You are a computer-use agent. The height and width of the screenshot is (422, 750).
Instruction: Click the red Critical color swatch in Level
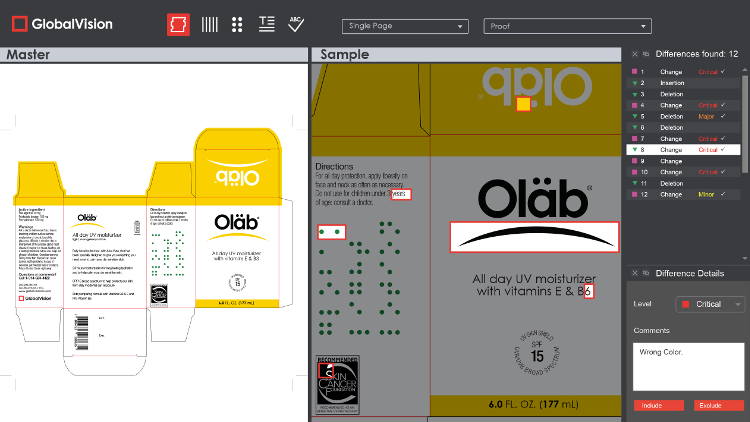(685, 304)
